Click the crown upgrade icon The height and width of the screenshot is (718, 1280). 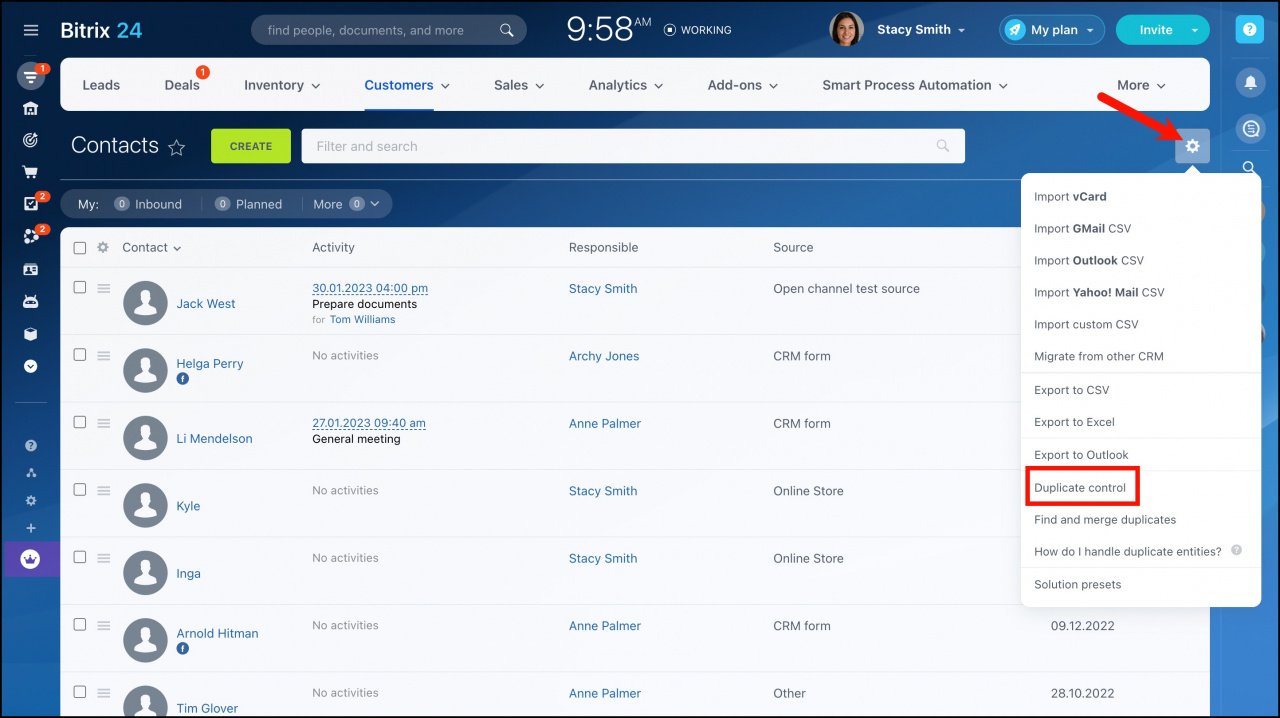tap(30, 559)
